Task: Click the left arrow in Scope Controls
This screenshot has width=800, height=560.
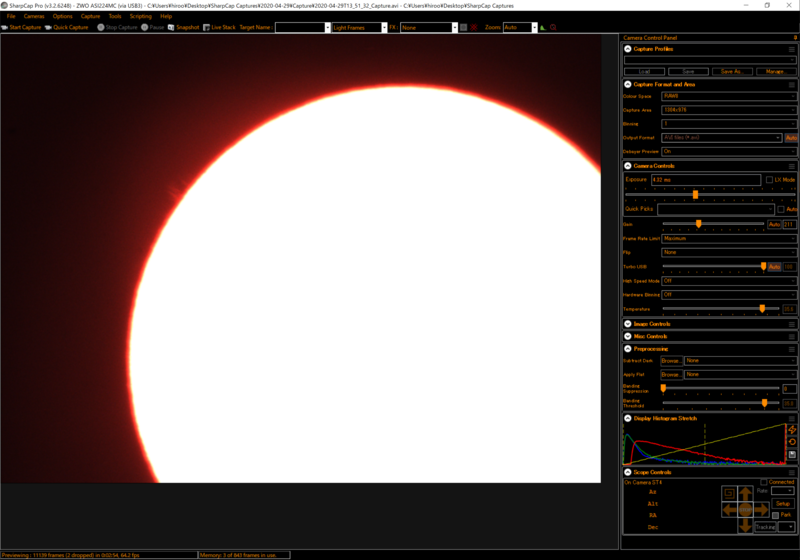Action: [x=729, y=510]
